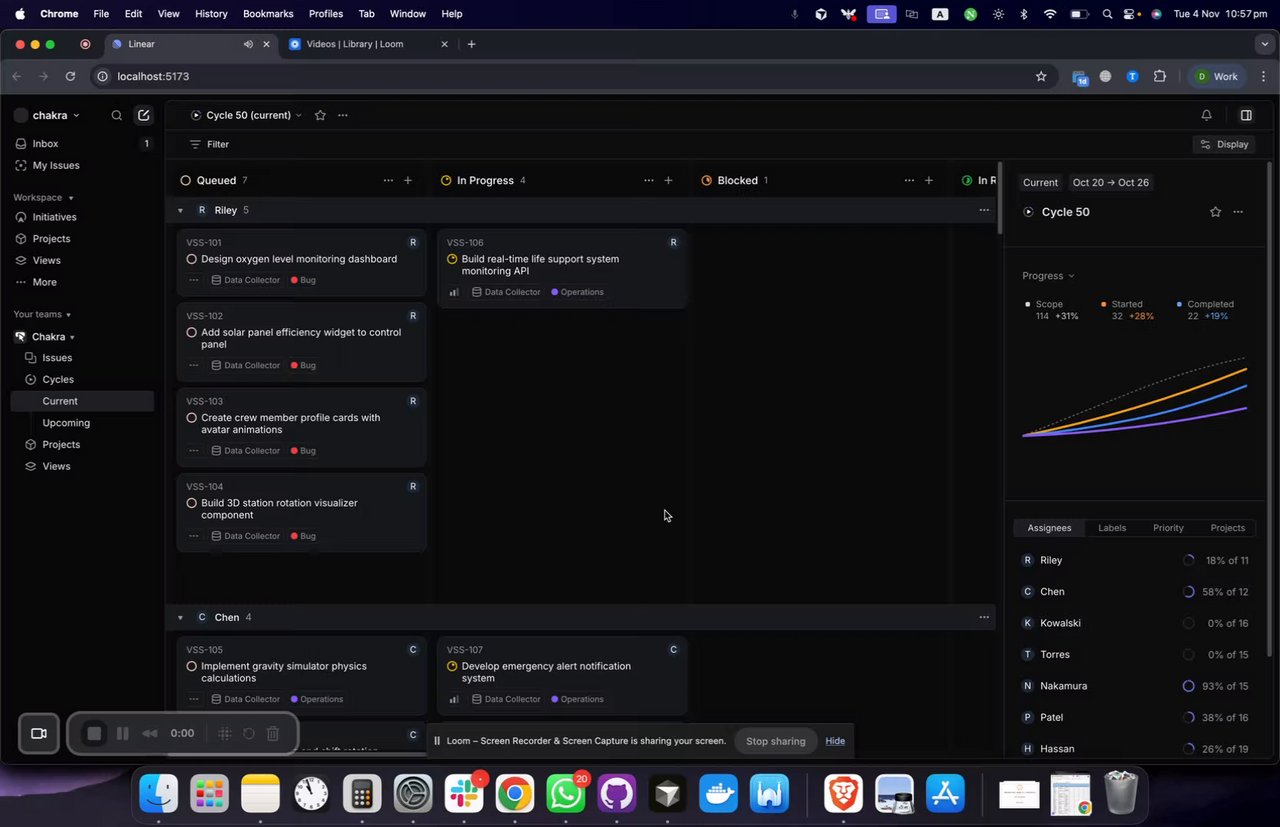Switch to Priority tab
This screenshot has width=1280, height=827.
coord(1168,528)
